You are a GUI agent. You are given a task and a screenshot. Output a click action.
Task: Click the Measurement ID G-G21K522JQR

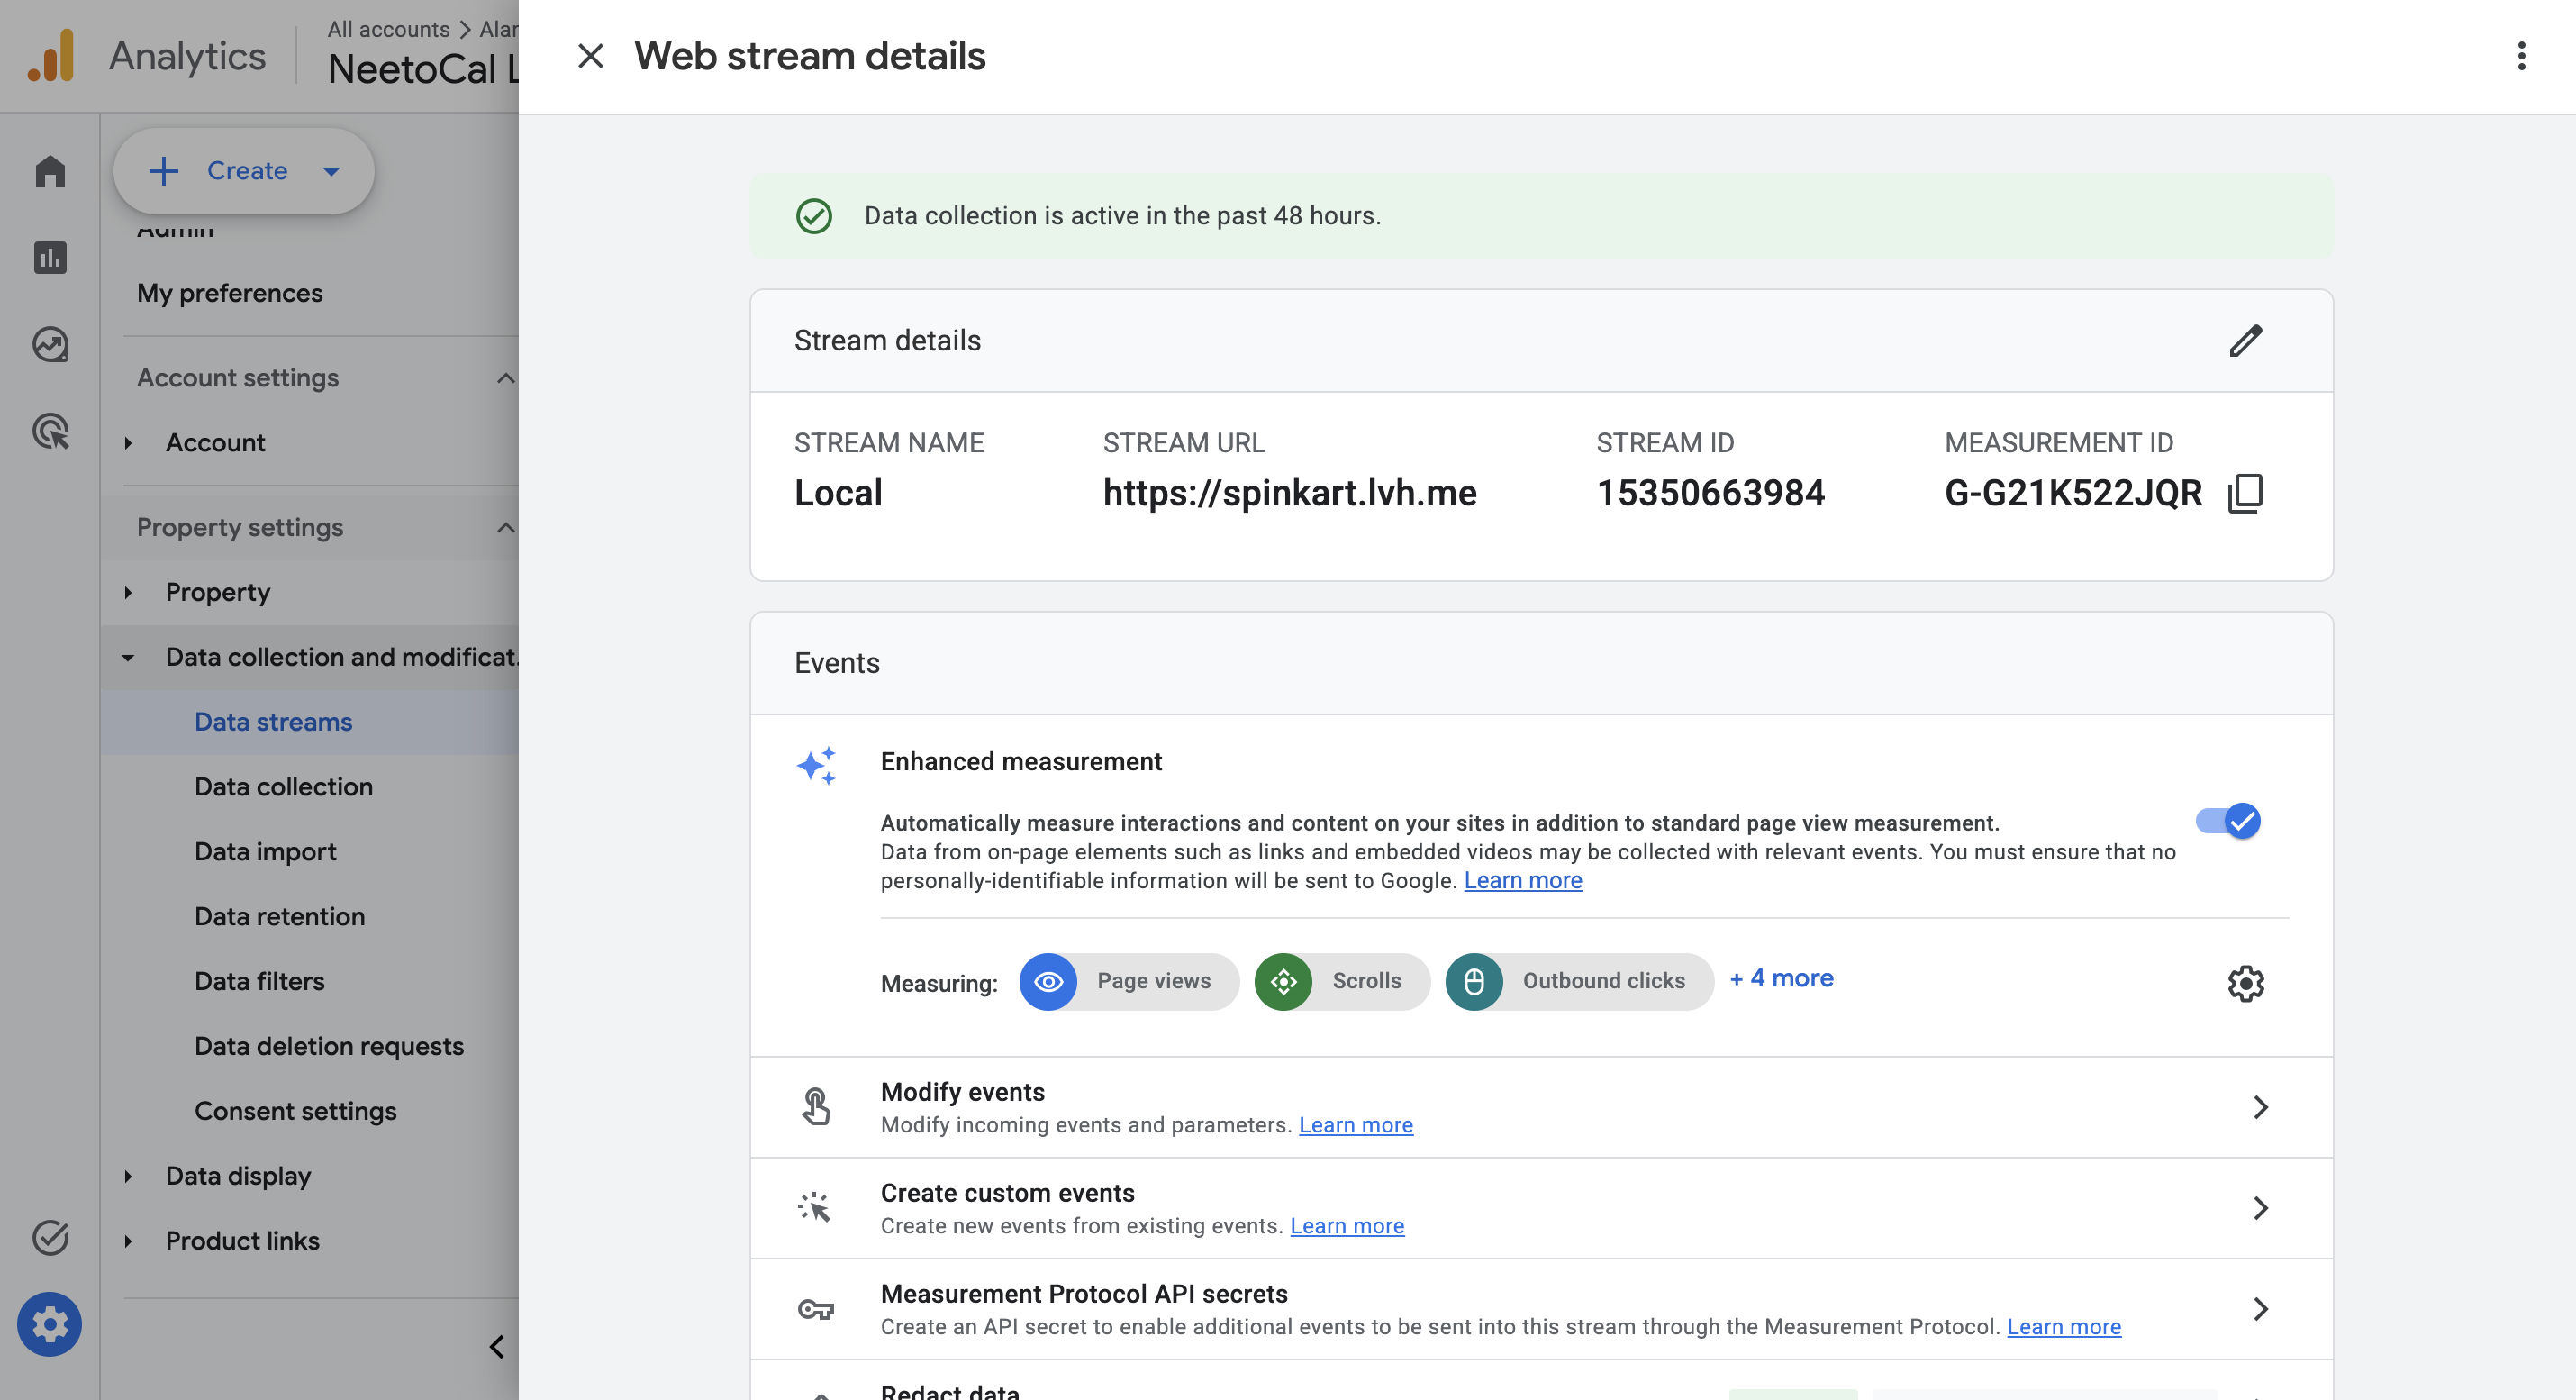click(x=2073, y=493)
